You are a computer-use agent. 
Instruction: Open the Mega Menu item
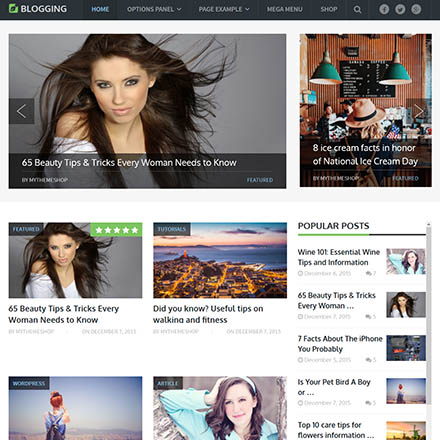[x=285, y=9]
